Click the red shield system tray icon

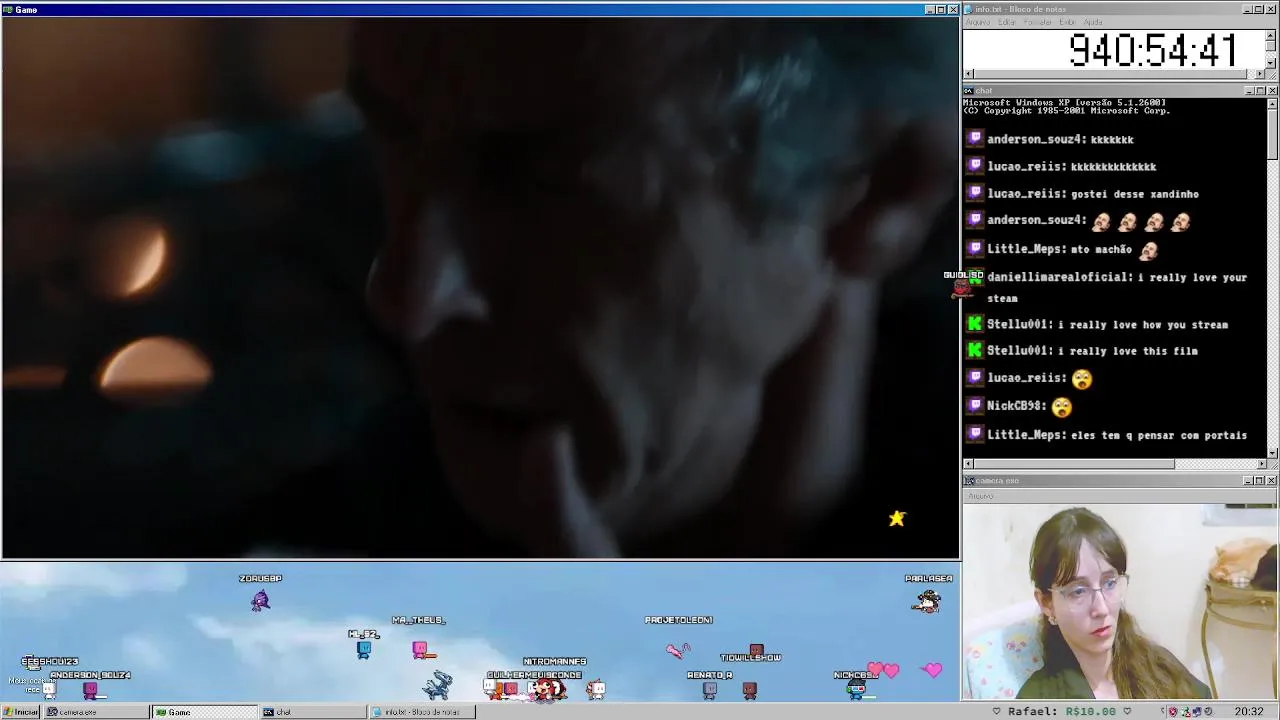[1173, 712]
